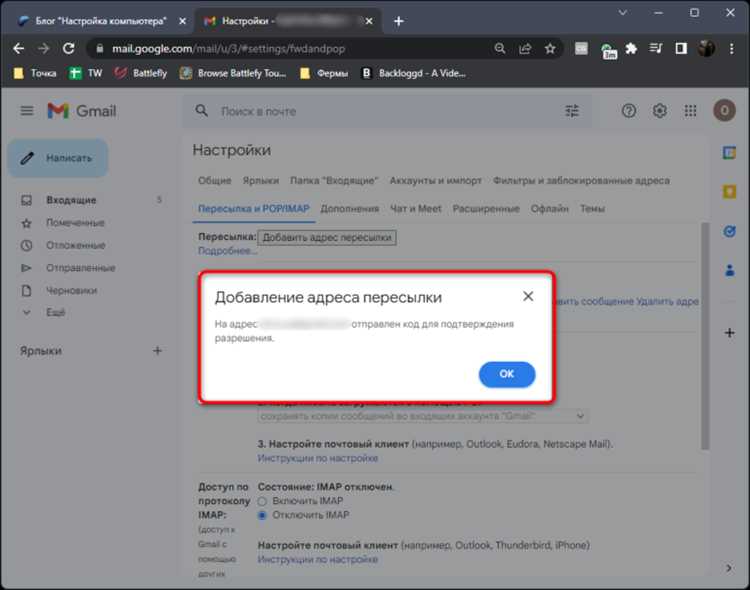Open the 'Backloggd' bookmark
750x590 pixels.
[414, 73]
